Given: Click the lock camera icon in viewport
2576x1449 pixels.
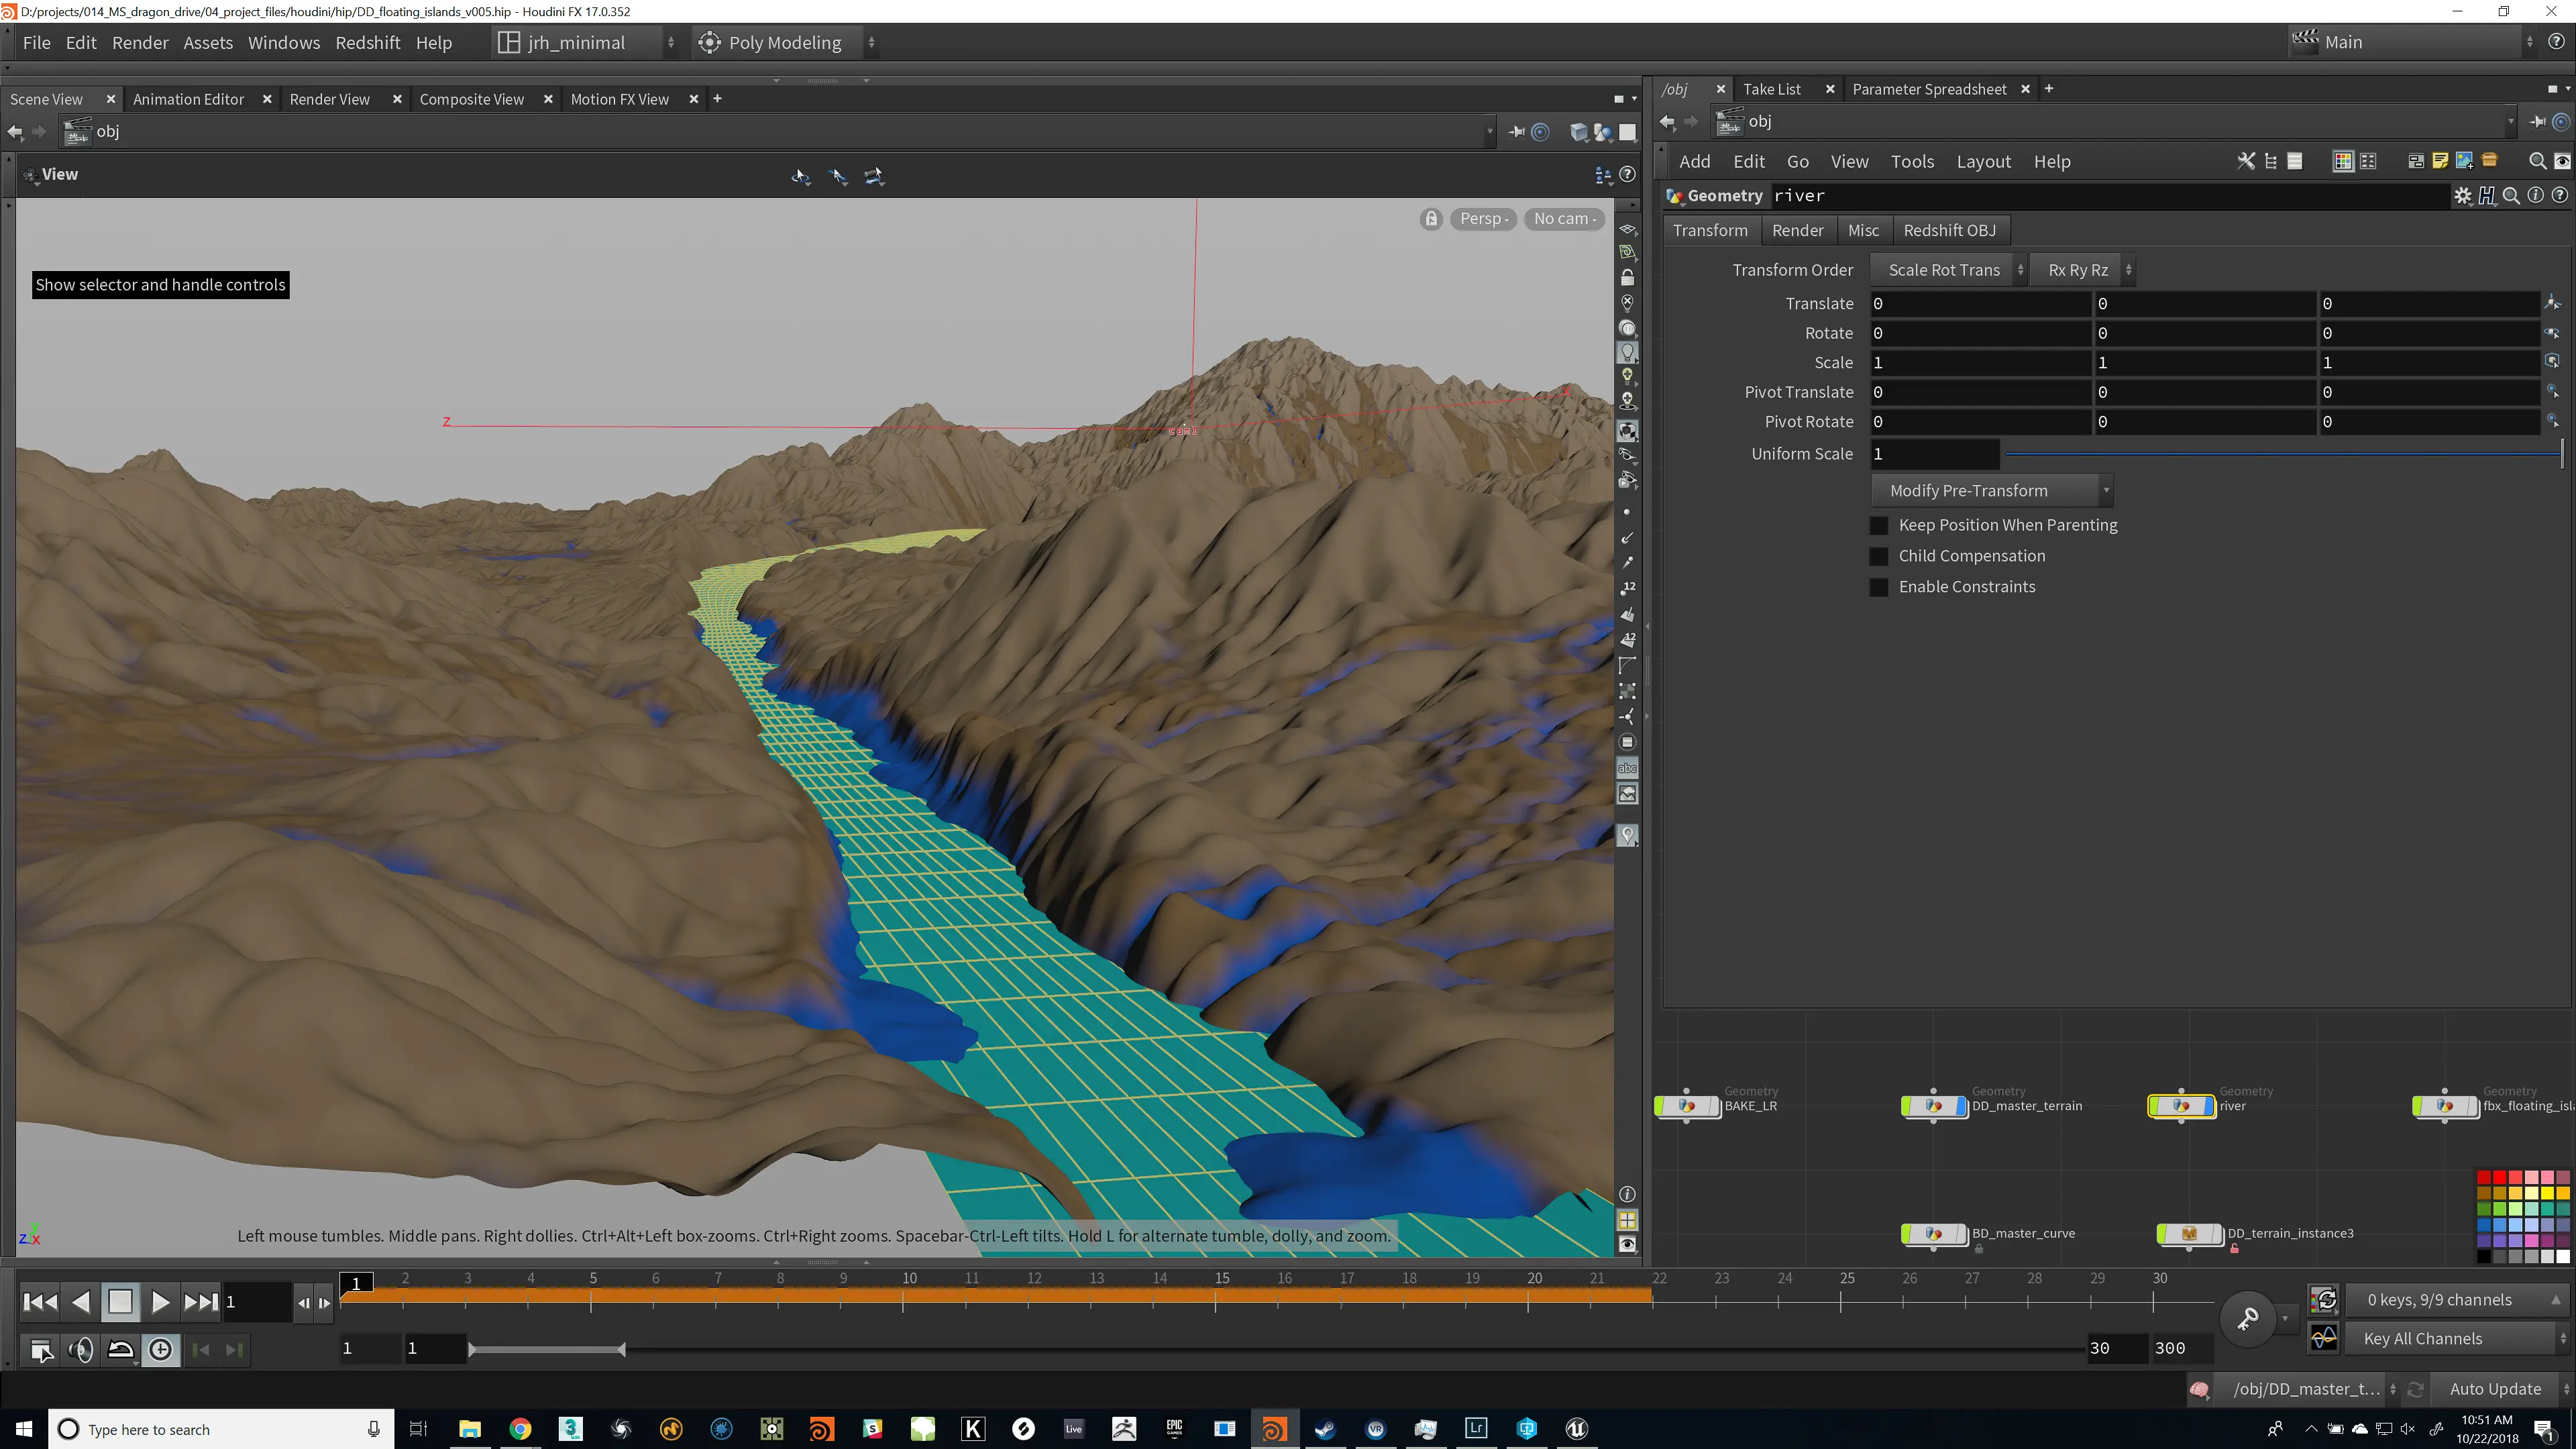Looking at the screenshot, I should point(1431,219).
